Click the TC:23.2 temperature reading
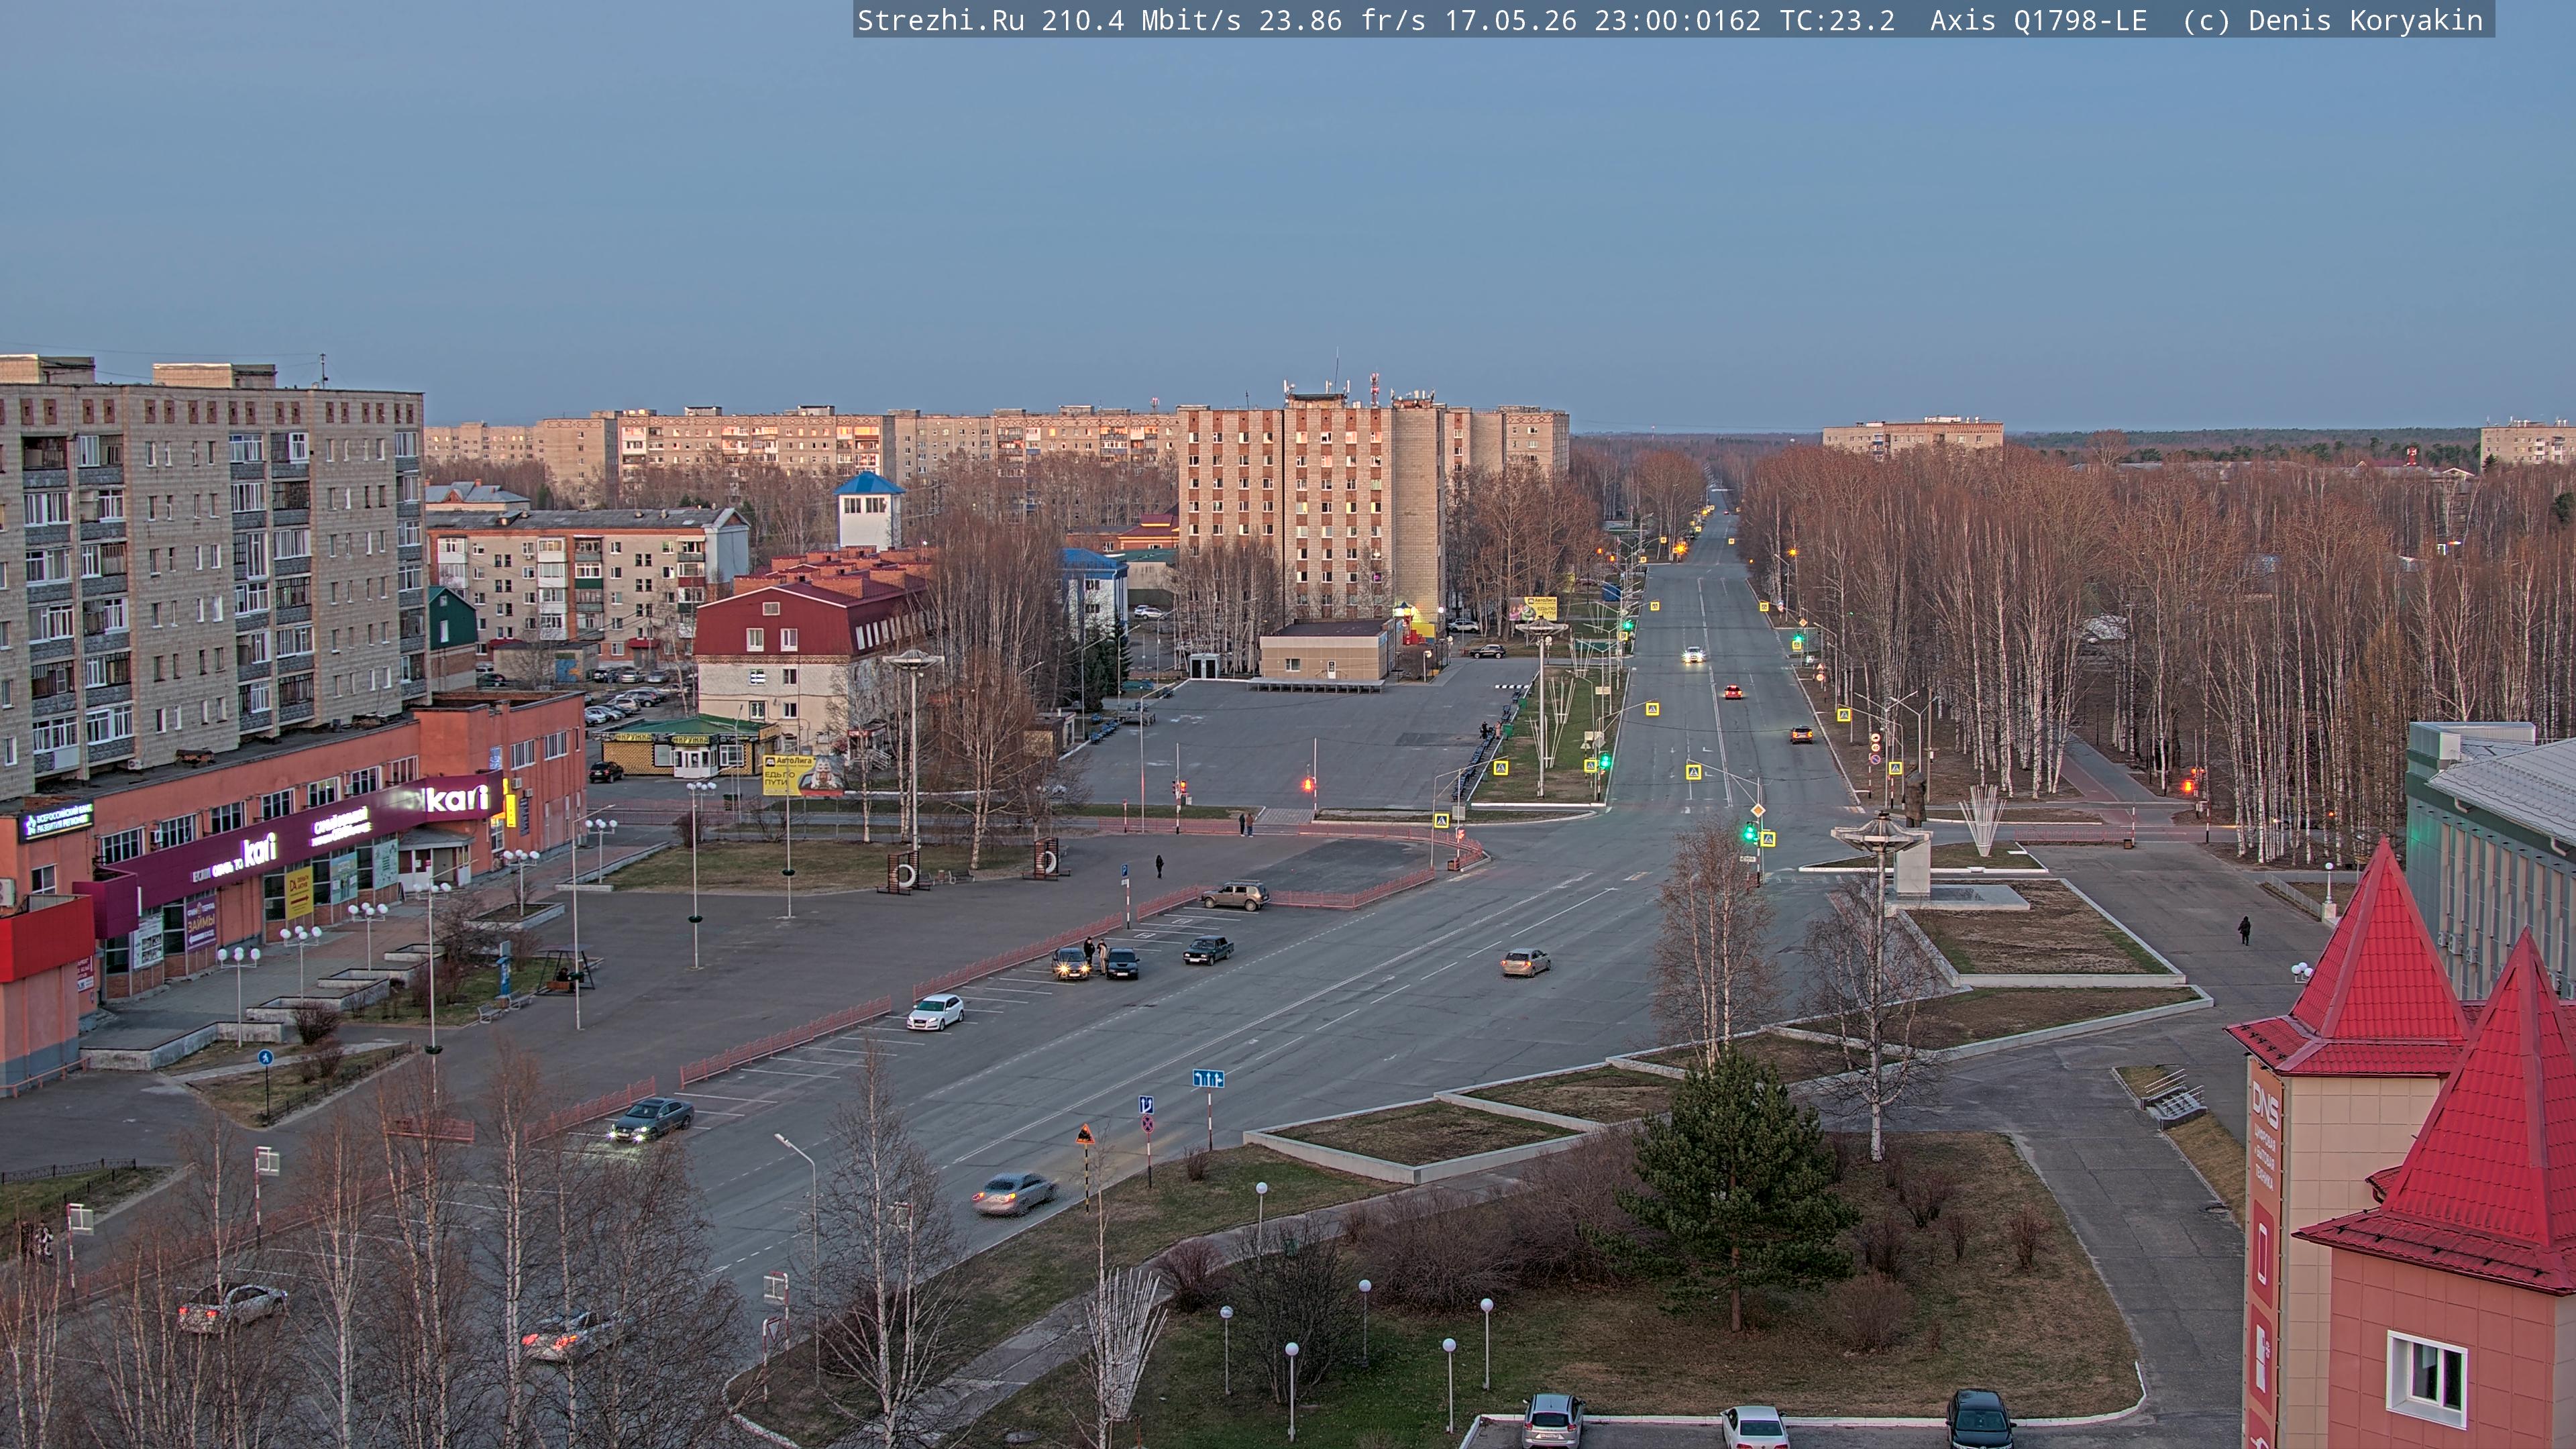 coord(1836,21)
